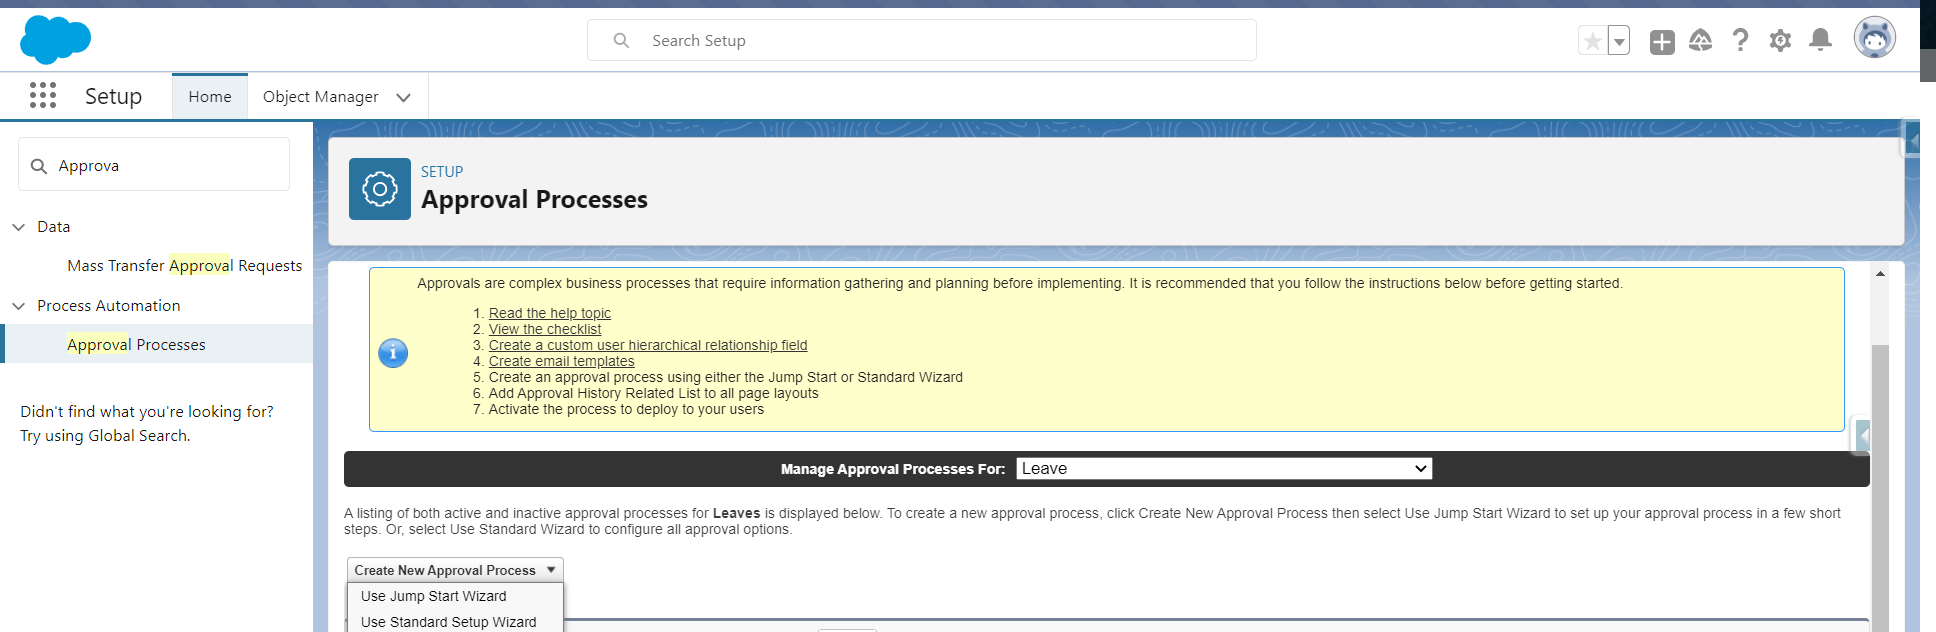Open the favorites list dropdown arrow
This screenshot has height=632, width=1936.
click(x=1618, y=41)
